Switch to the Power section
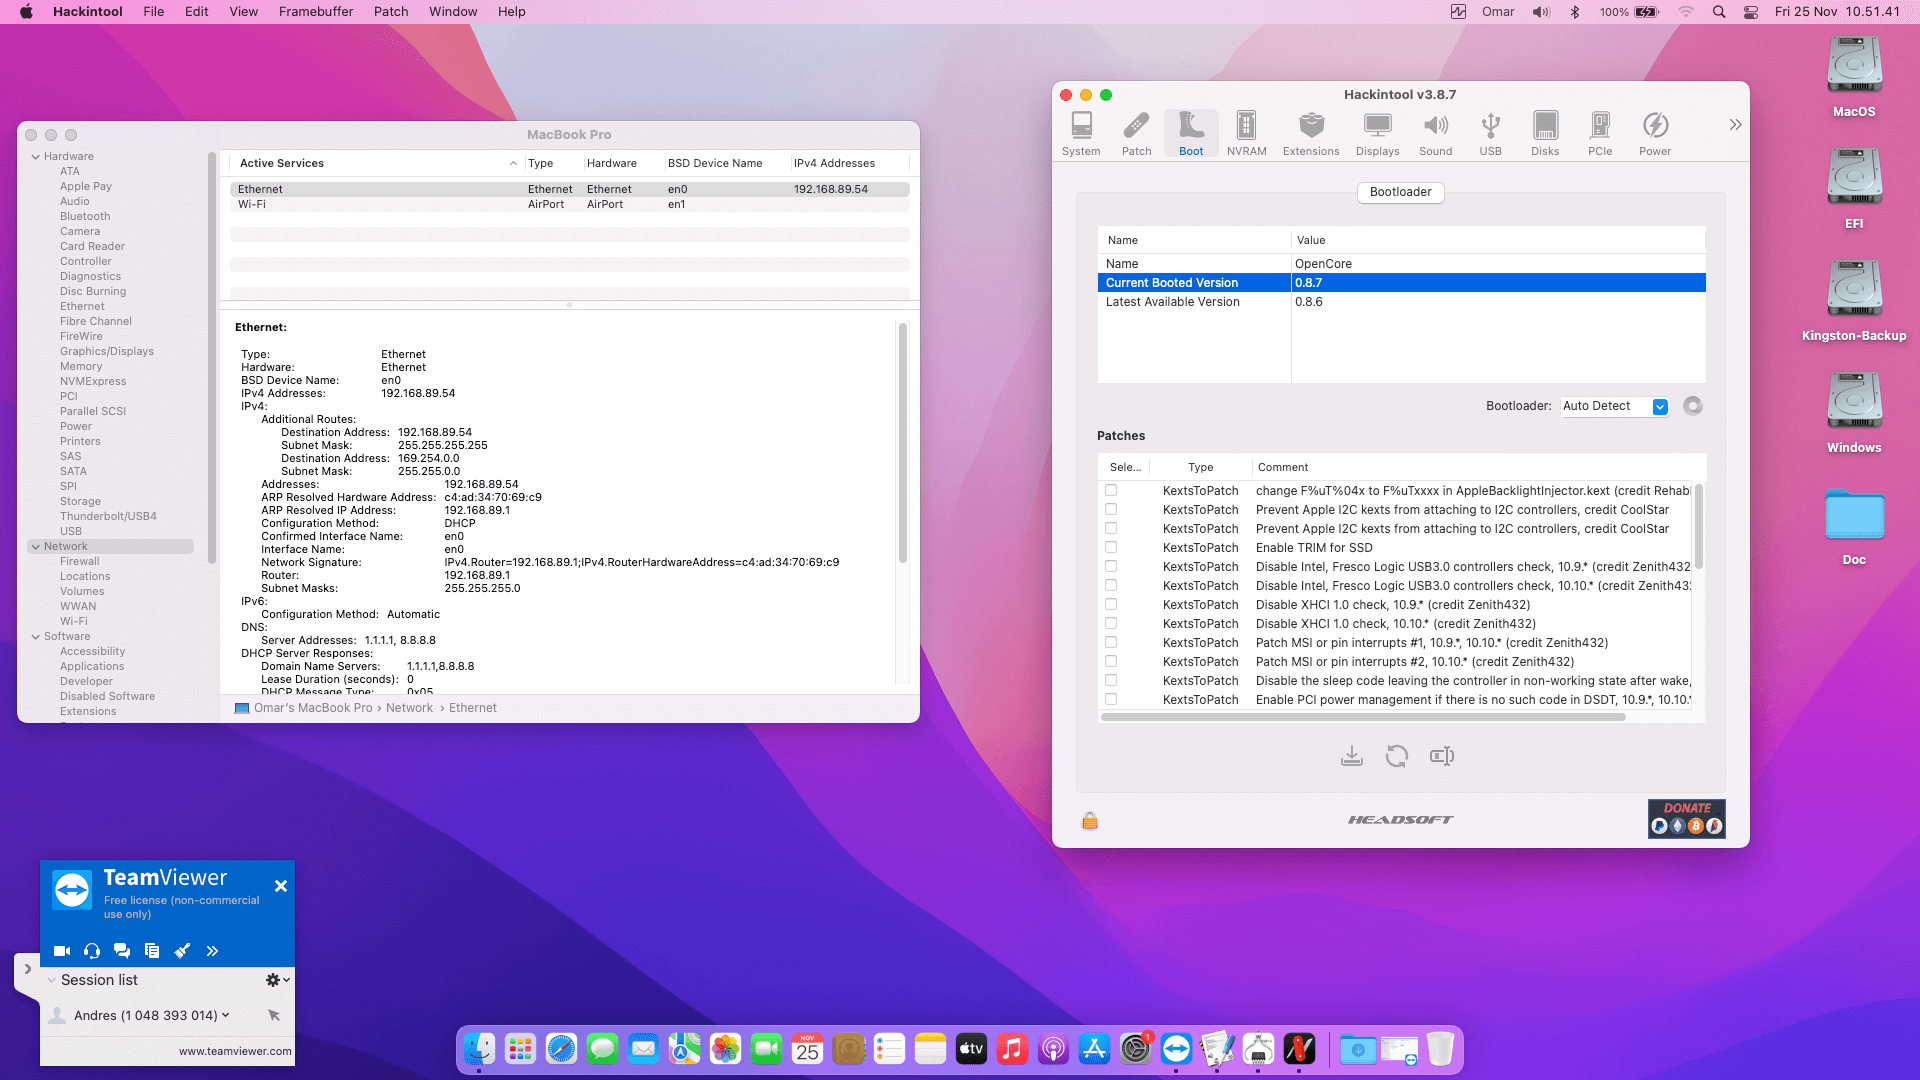Screen dimensions: 1920x1080 click(1655, 133)
